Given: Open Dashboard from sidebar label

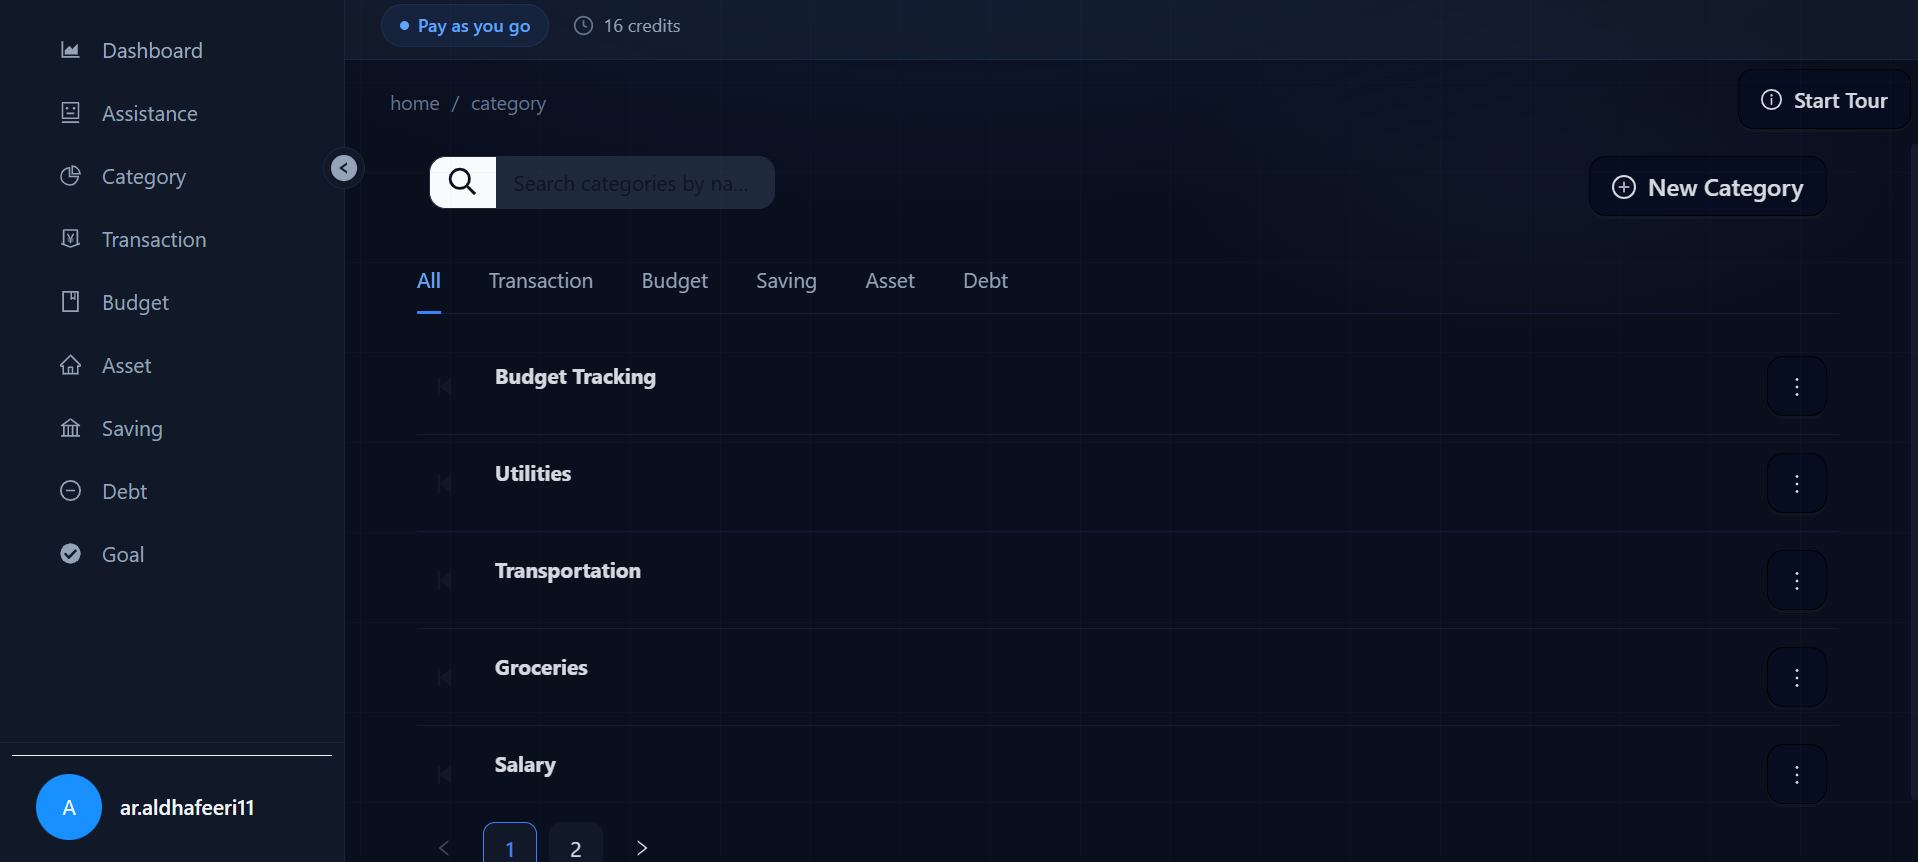Looking at the screenshot, I should 152,51.
